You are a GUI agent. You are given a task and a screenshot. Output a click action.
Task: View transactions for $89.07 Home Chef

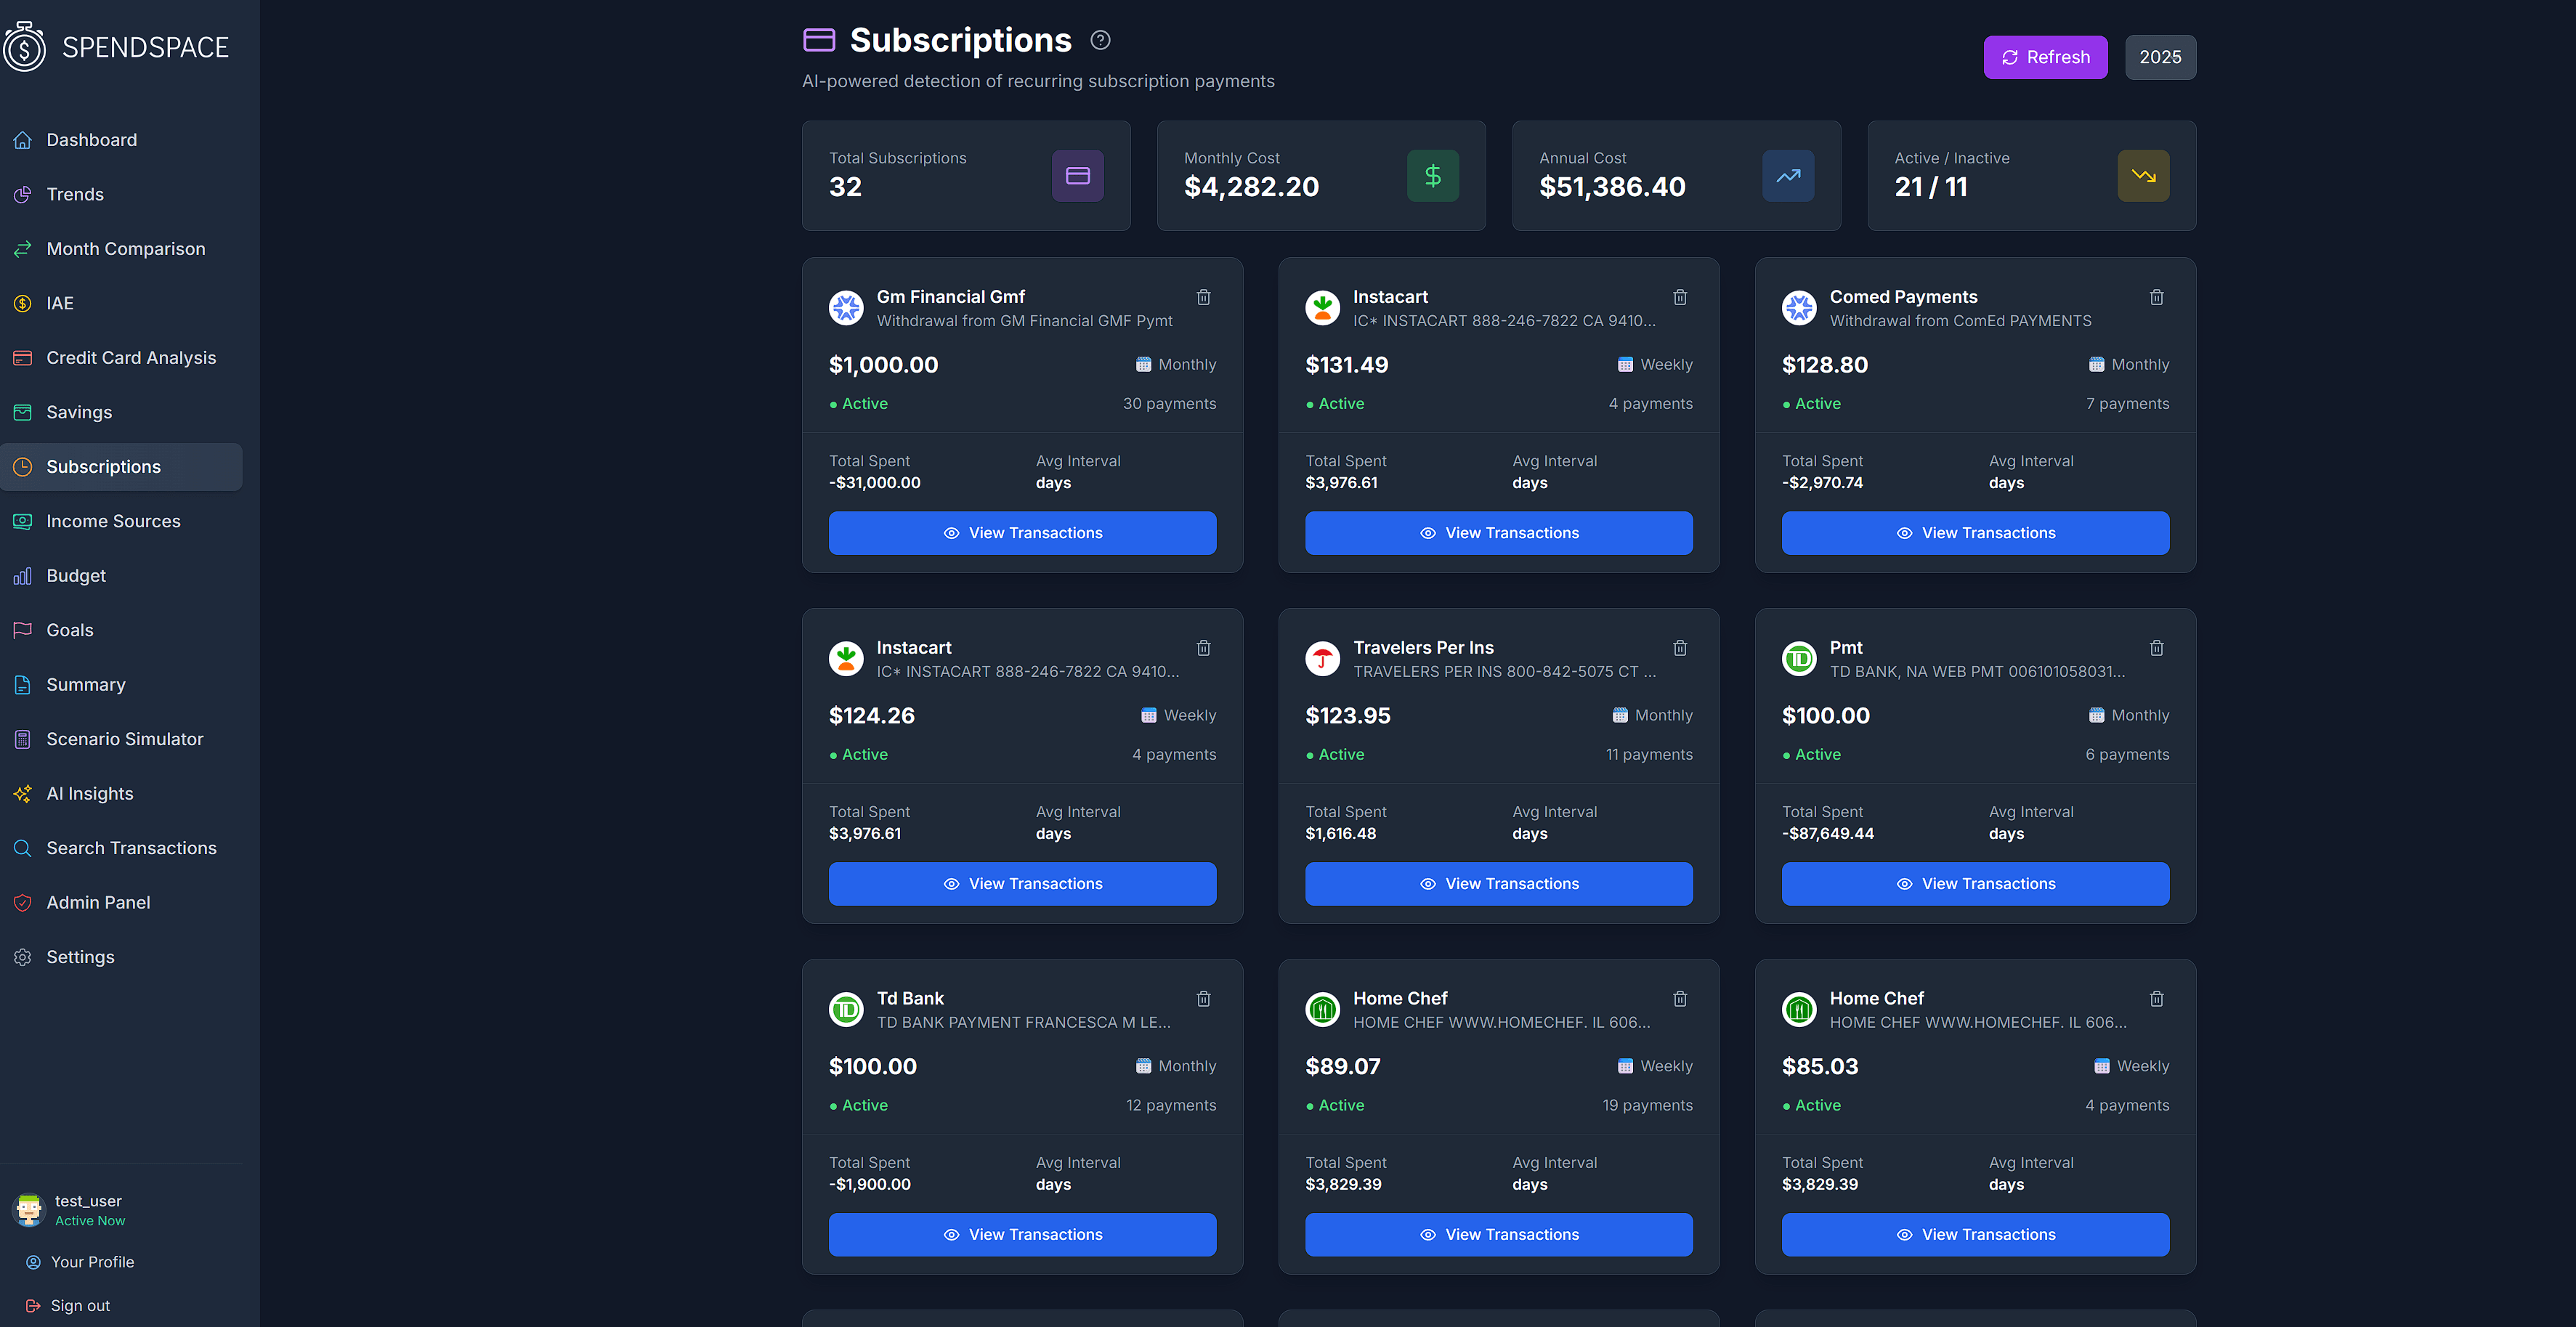click(x=1498, y=1235)
